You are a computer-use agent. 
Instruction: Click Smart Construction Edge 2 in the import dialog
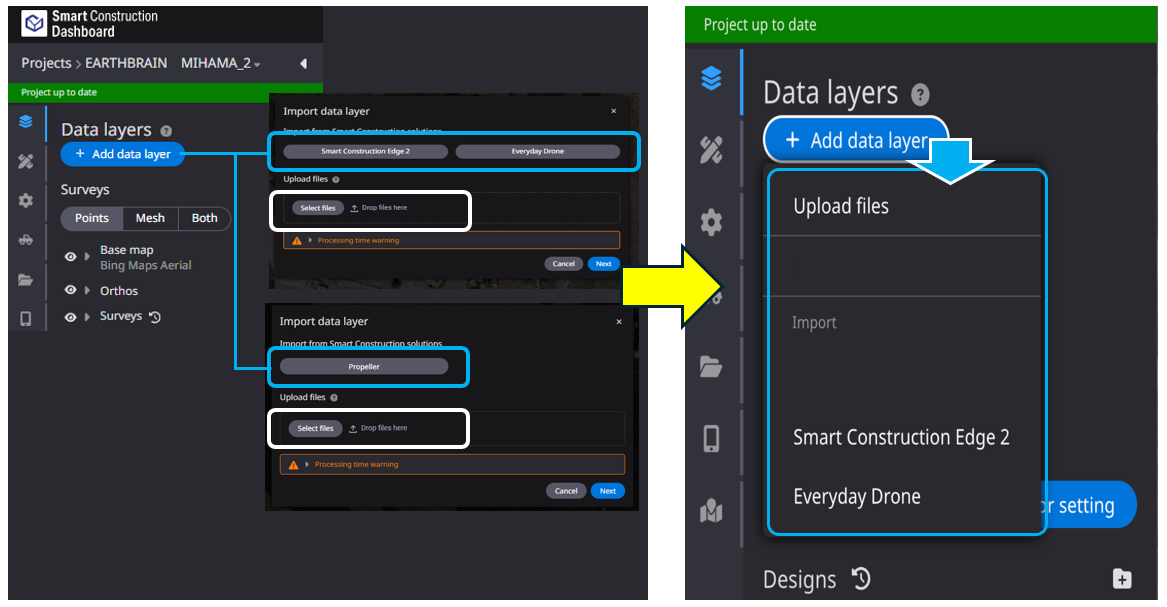click(365, 151)
